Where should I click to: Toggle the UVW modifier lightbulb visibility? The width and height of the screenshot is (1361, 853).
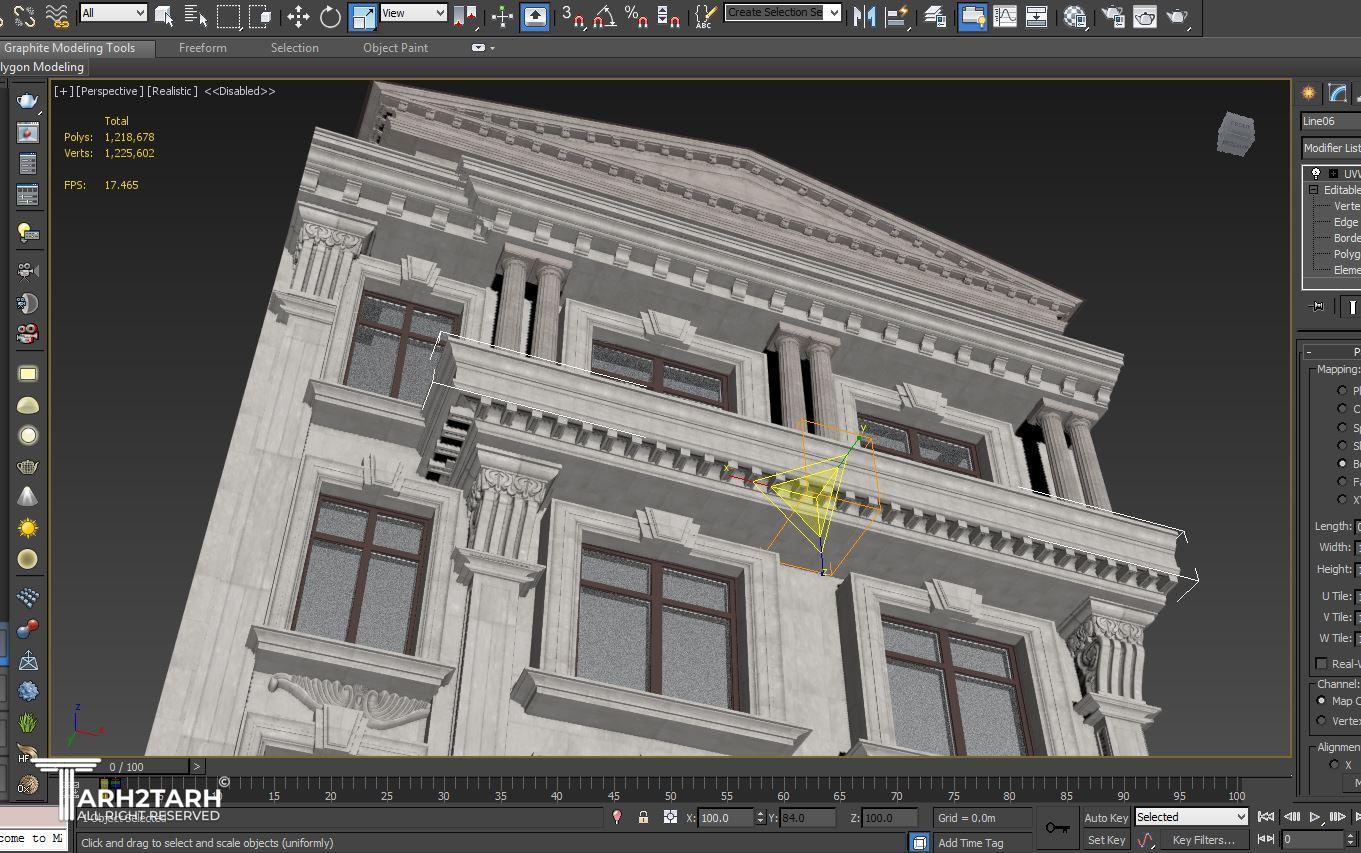tap(1315, 173)
